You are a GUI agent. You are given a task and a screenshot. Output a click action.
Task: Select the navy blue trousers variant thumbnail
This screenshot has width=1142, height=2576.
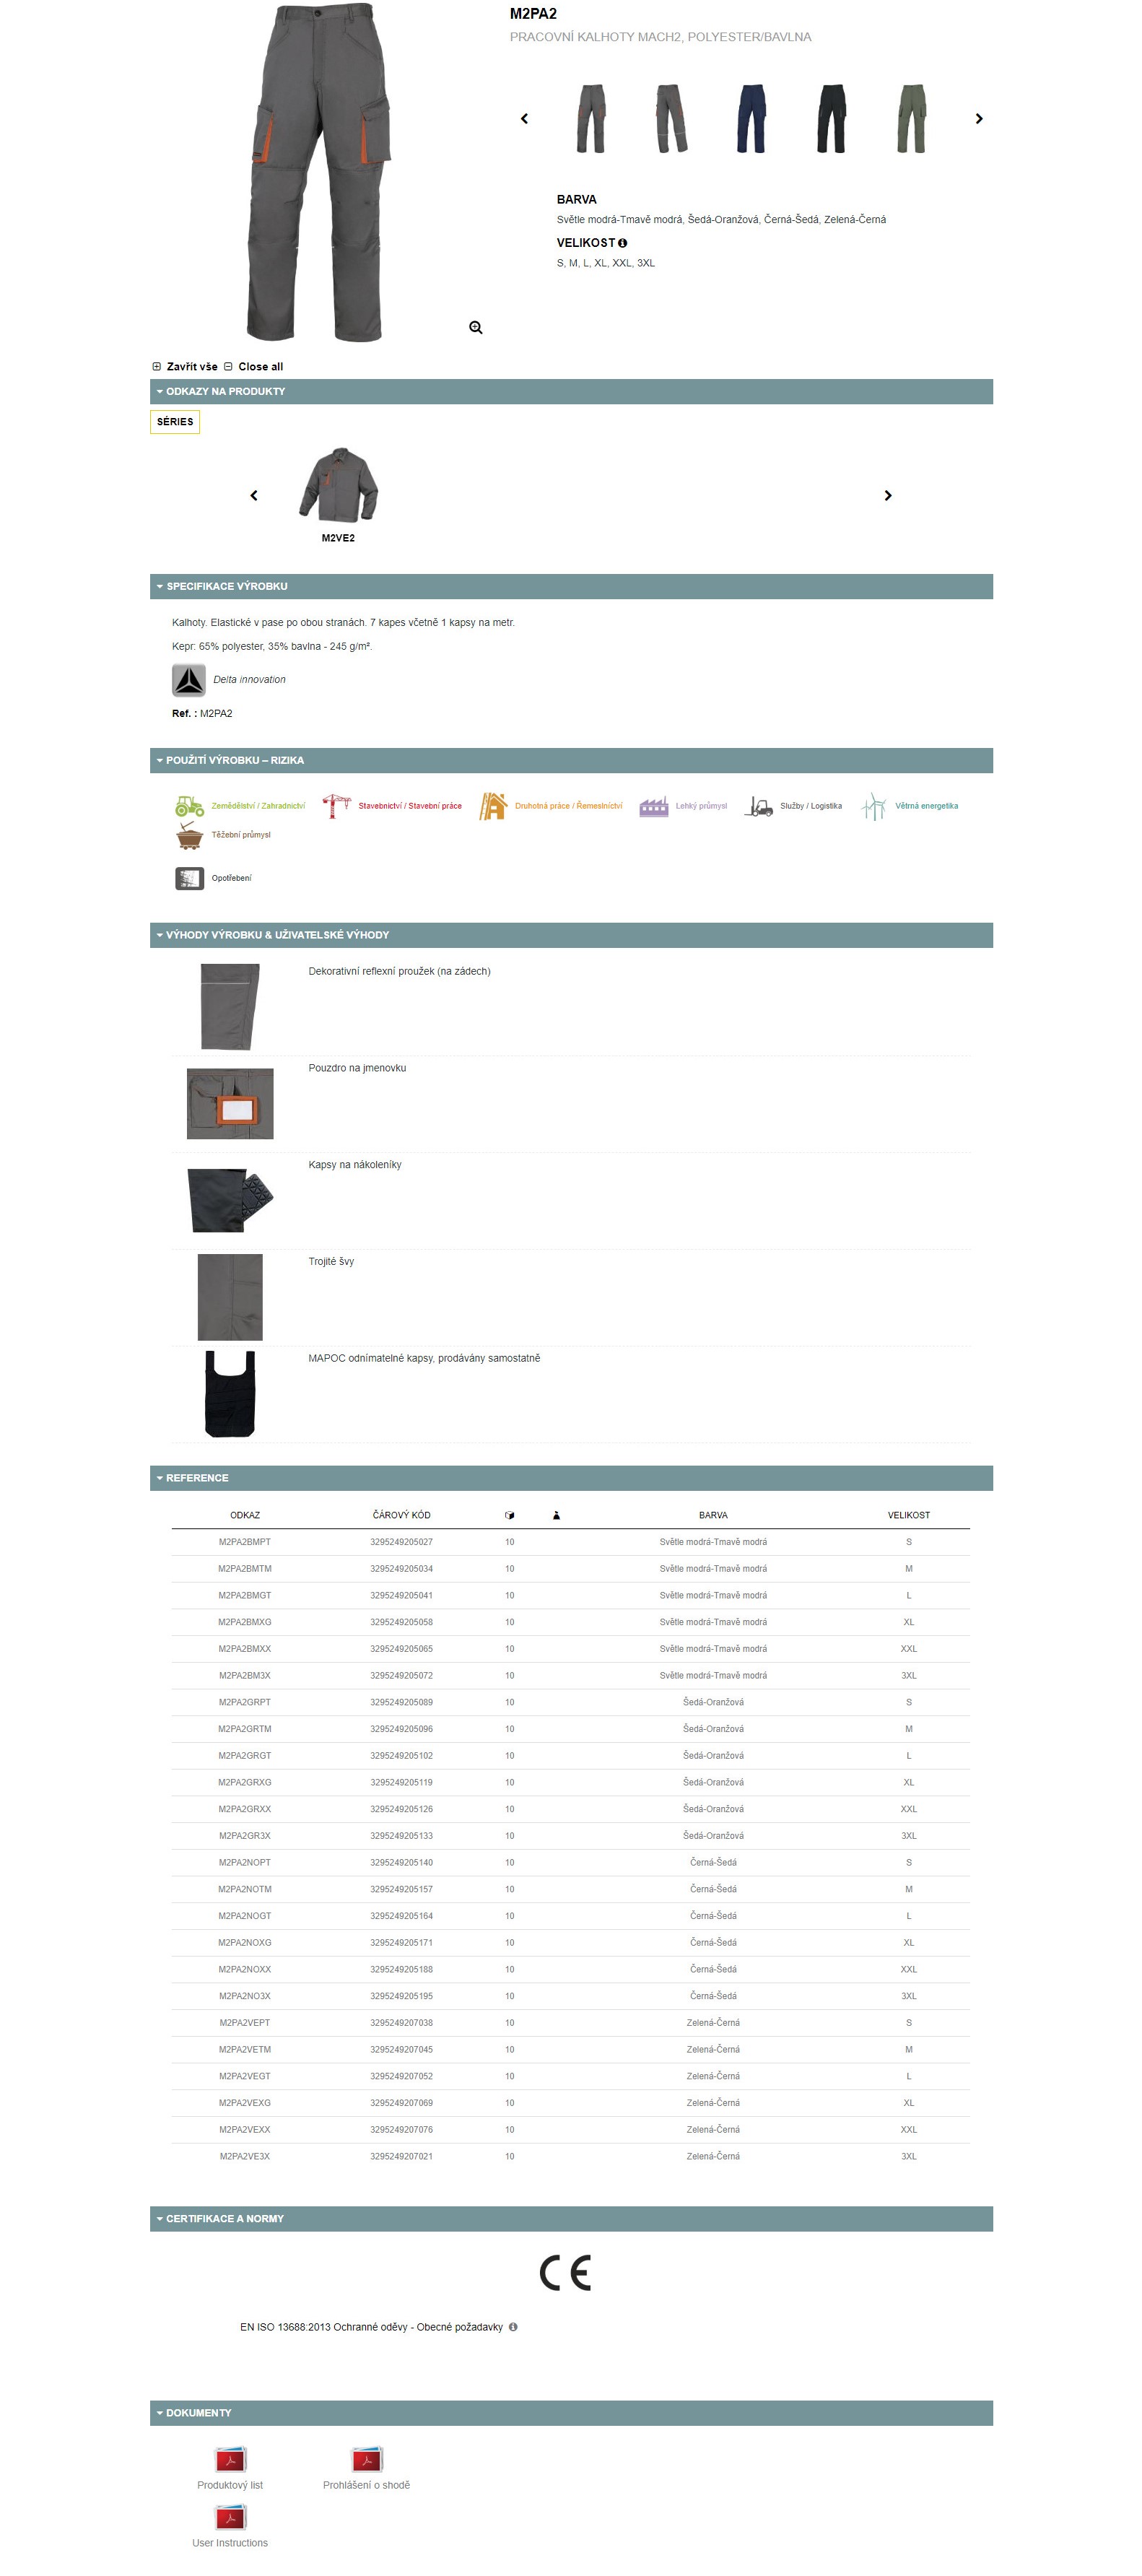pos(751,119)
